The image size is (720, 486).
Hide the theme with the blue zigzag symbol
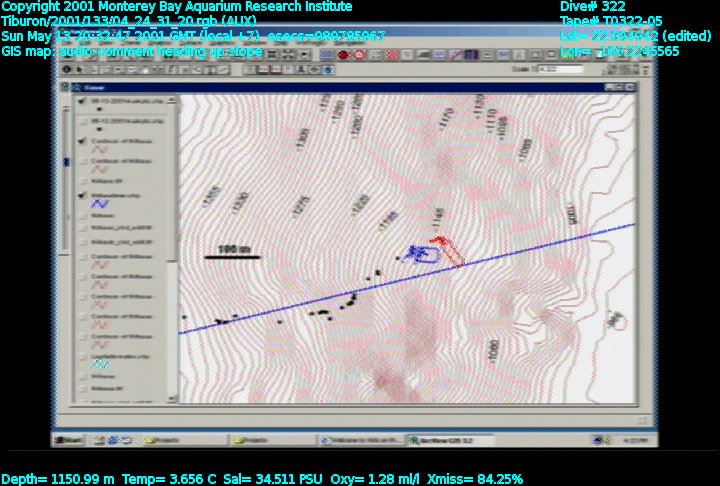(x=81, y=195)
